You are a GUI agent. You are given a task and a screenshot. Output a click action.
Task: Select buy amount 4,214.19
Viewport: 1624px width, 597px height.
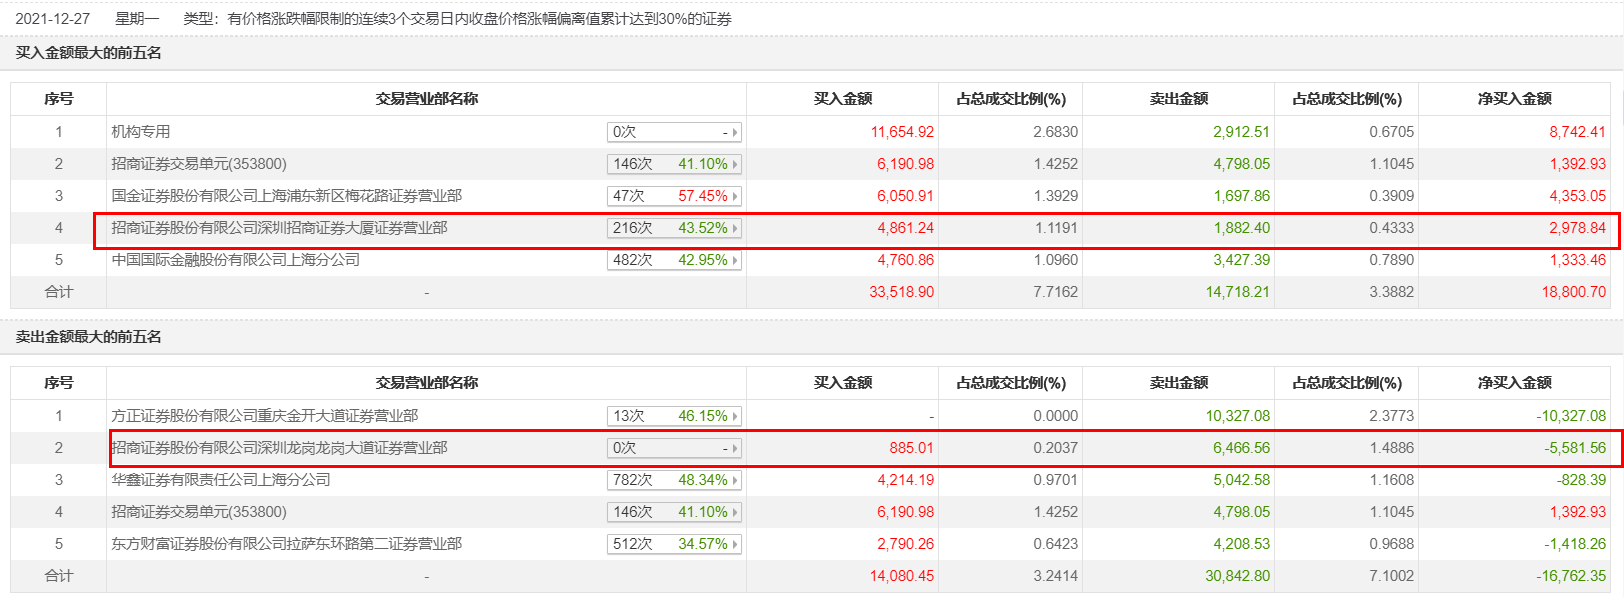pyautogui.click(x=906, y=480)
